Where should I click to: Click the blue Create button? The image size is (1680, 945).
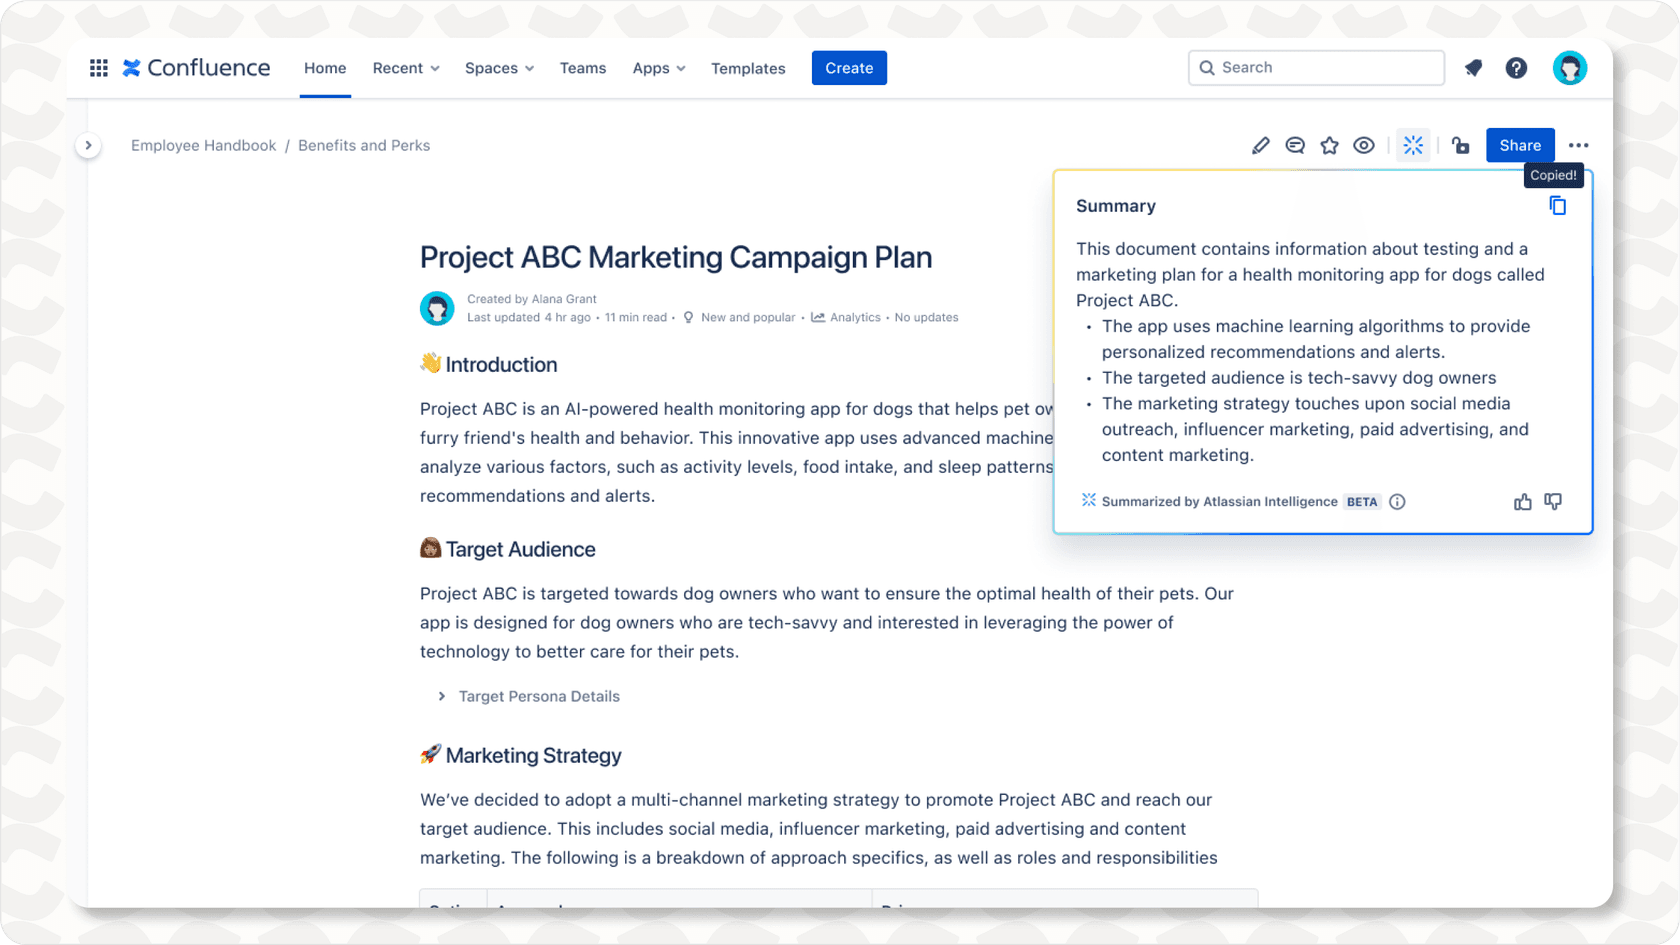[848, 68]
